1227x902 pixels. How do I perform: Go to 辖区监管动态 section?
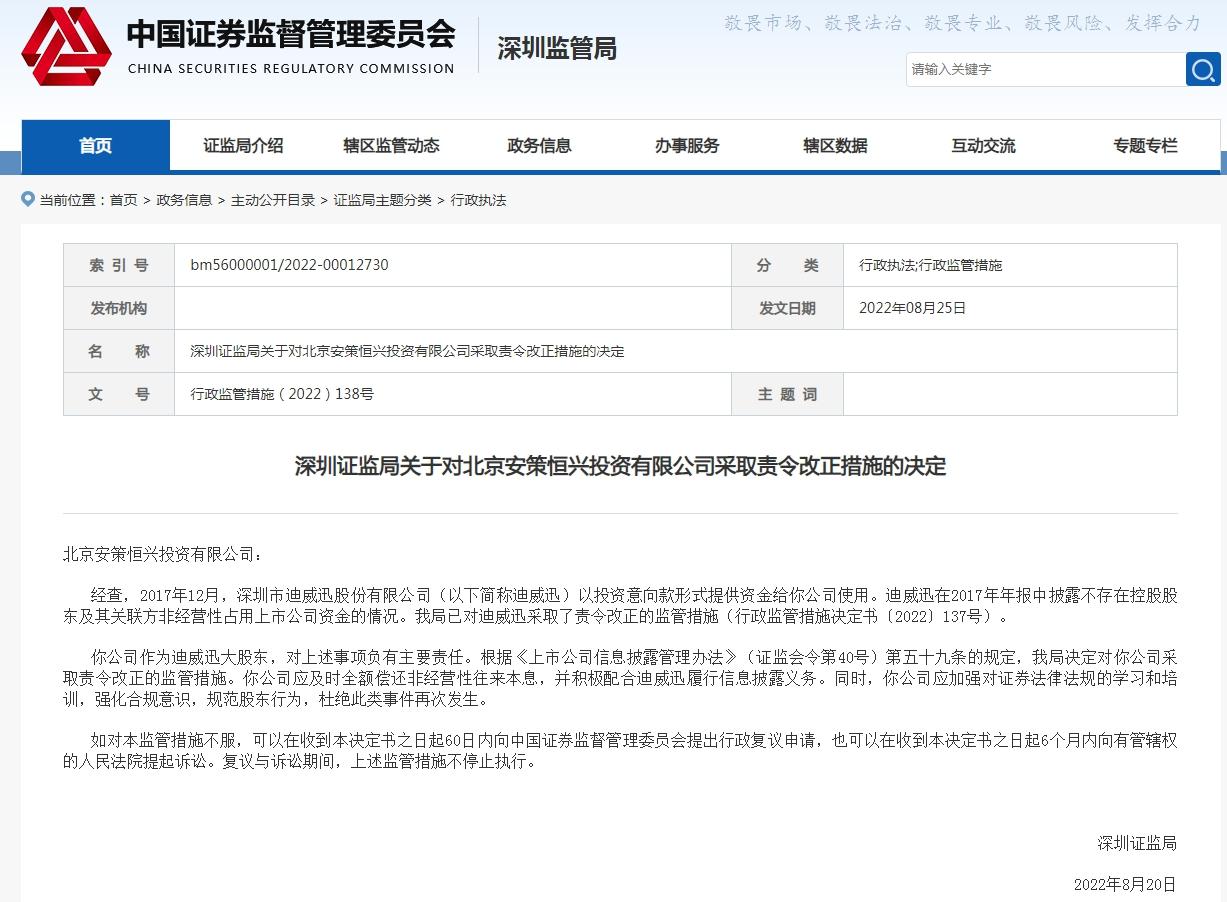pos(391,146)
